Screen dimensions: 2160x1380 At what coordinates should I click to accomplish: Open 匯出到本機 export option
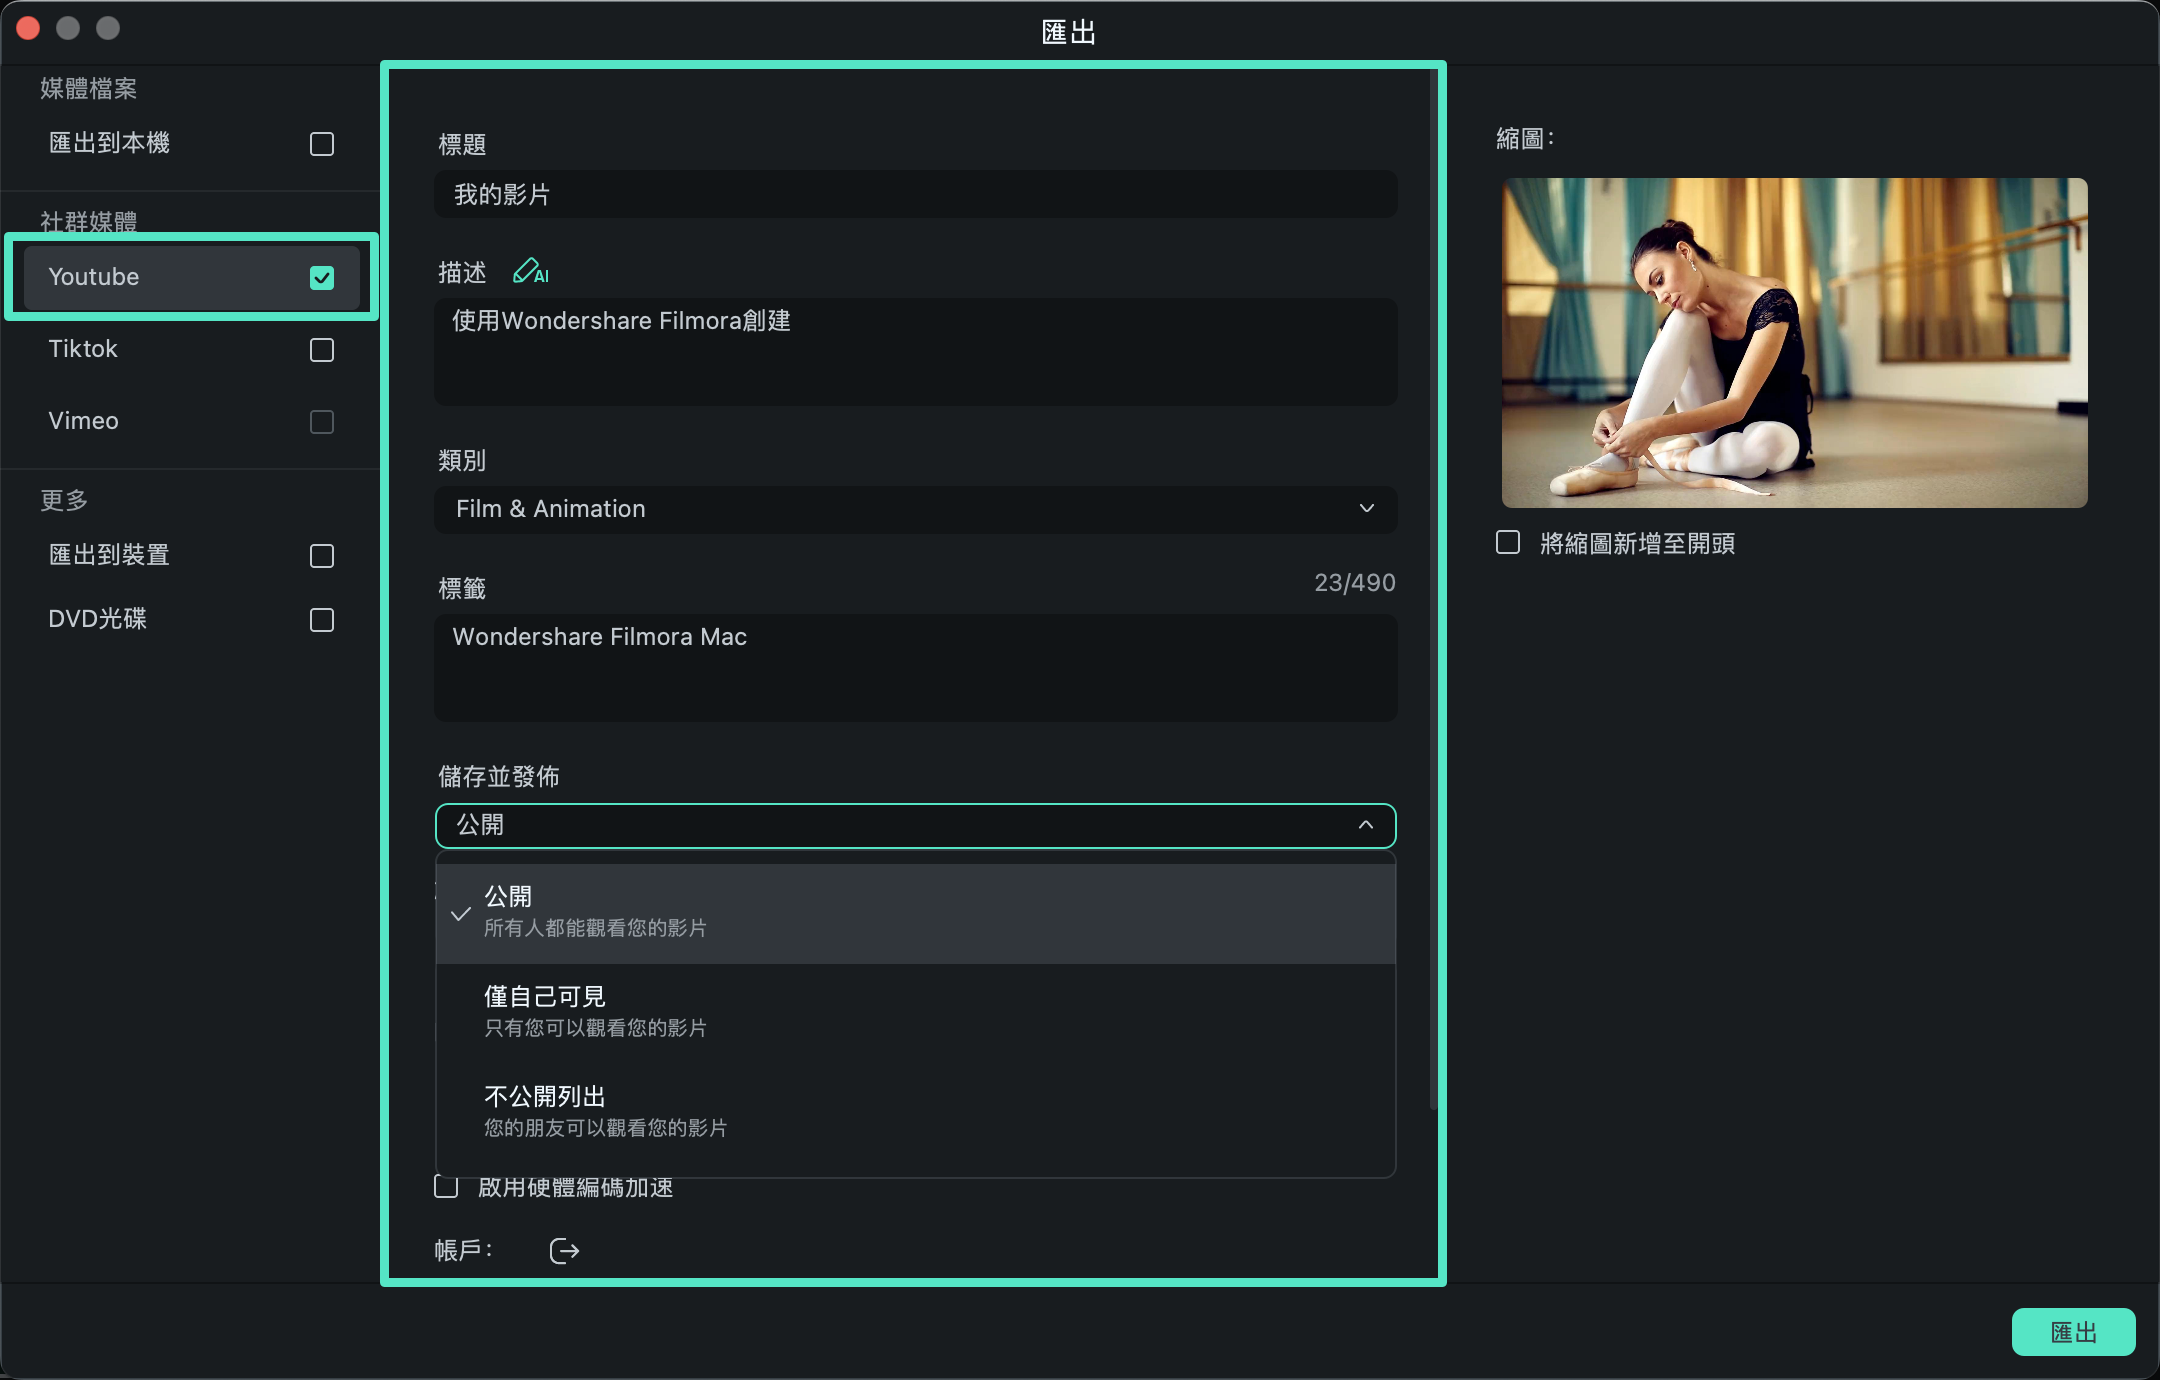point(191,143)
